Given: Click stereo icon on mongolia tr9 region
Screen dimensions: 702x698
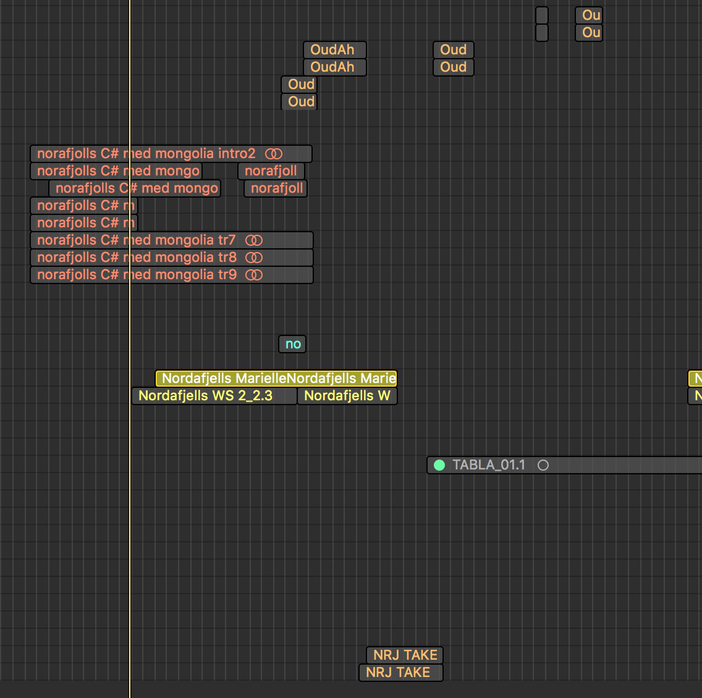Looking at the screenshot, I should (254, 275).
